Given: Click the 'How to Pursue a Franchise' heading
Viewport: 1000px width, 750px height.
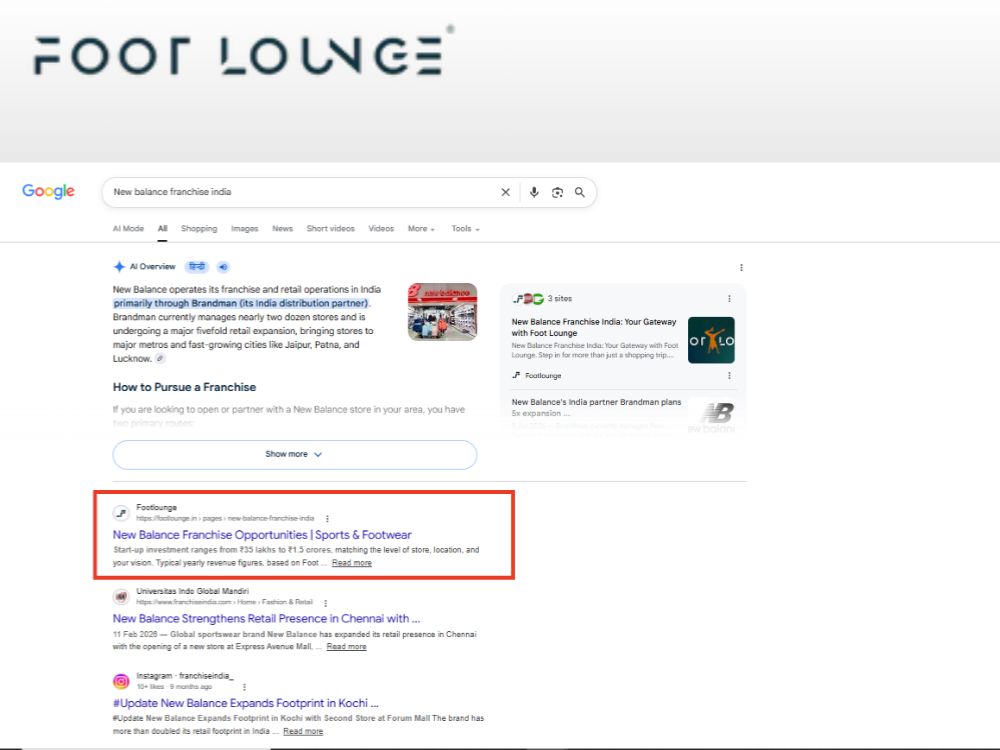Looking at the screenshot, I should coord(184,387).
